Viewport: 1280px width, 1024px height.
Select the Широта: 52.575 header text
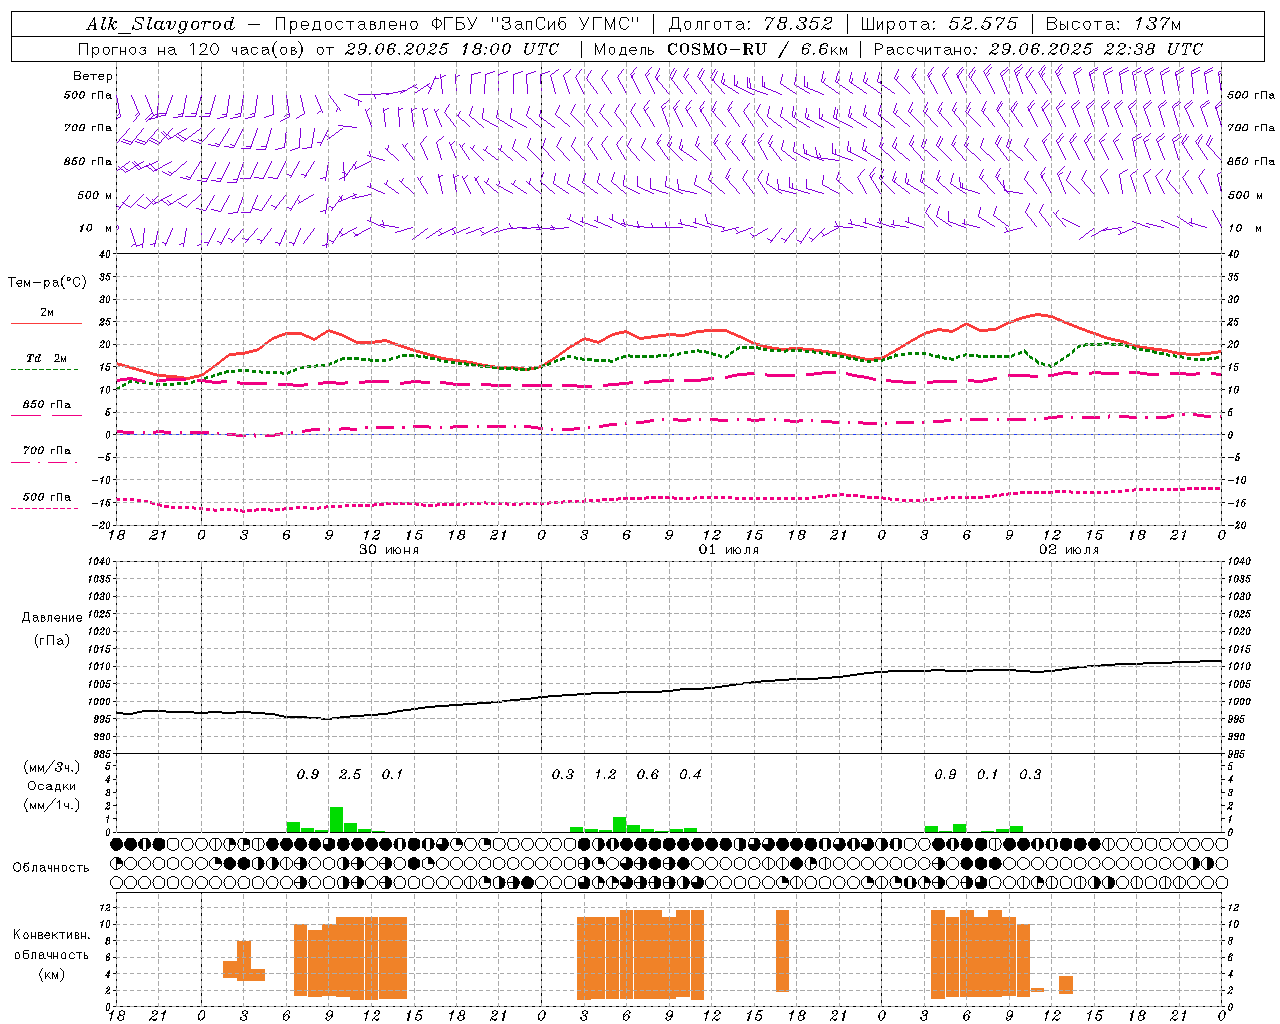point(938,24)
